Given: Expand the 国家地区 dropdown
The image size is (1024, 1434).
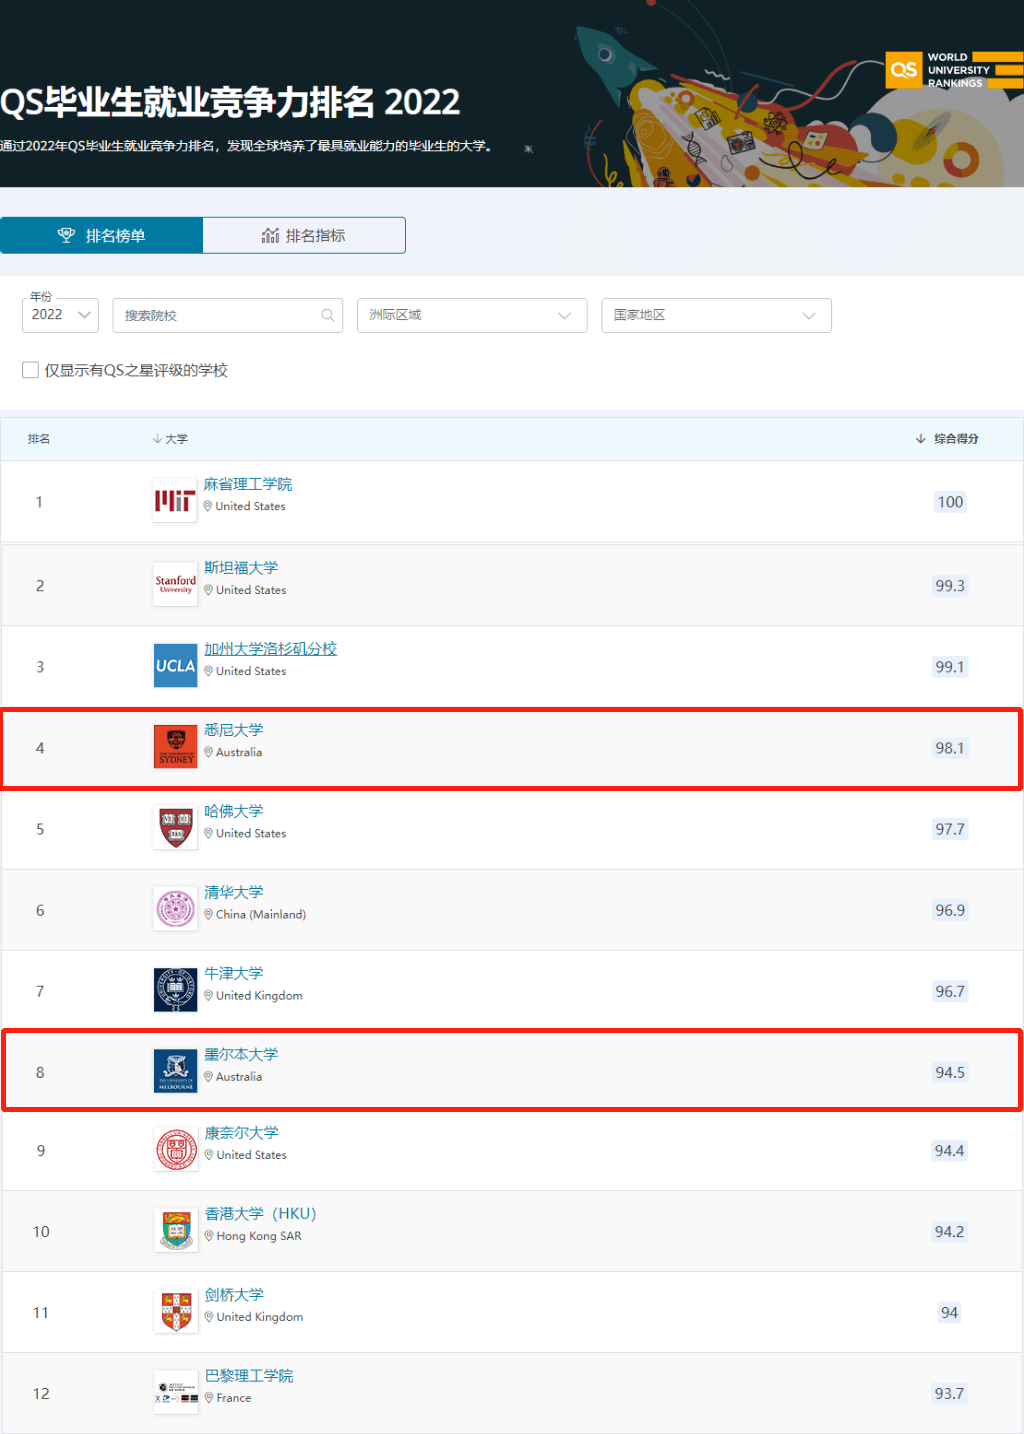Looking at the screenshot, I should 716,315.
